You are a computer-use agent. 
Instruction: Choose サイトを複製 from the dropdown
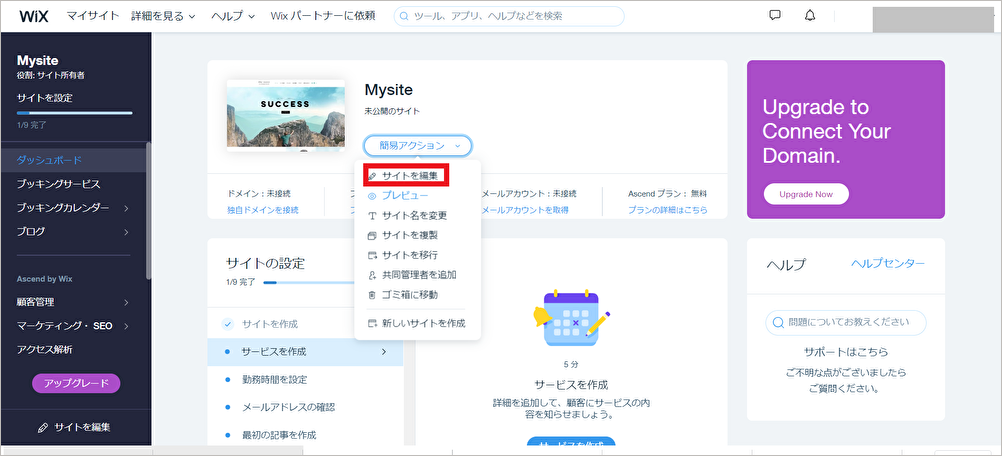coord(410,236)
